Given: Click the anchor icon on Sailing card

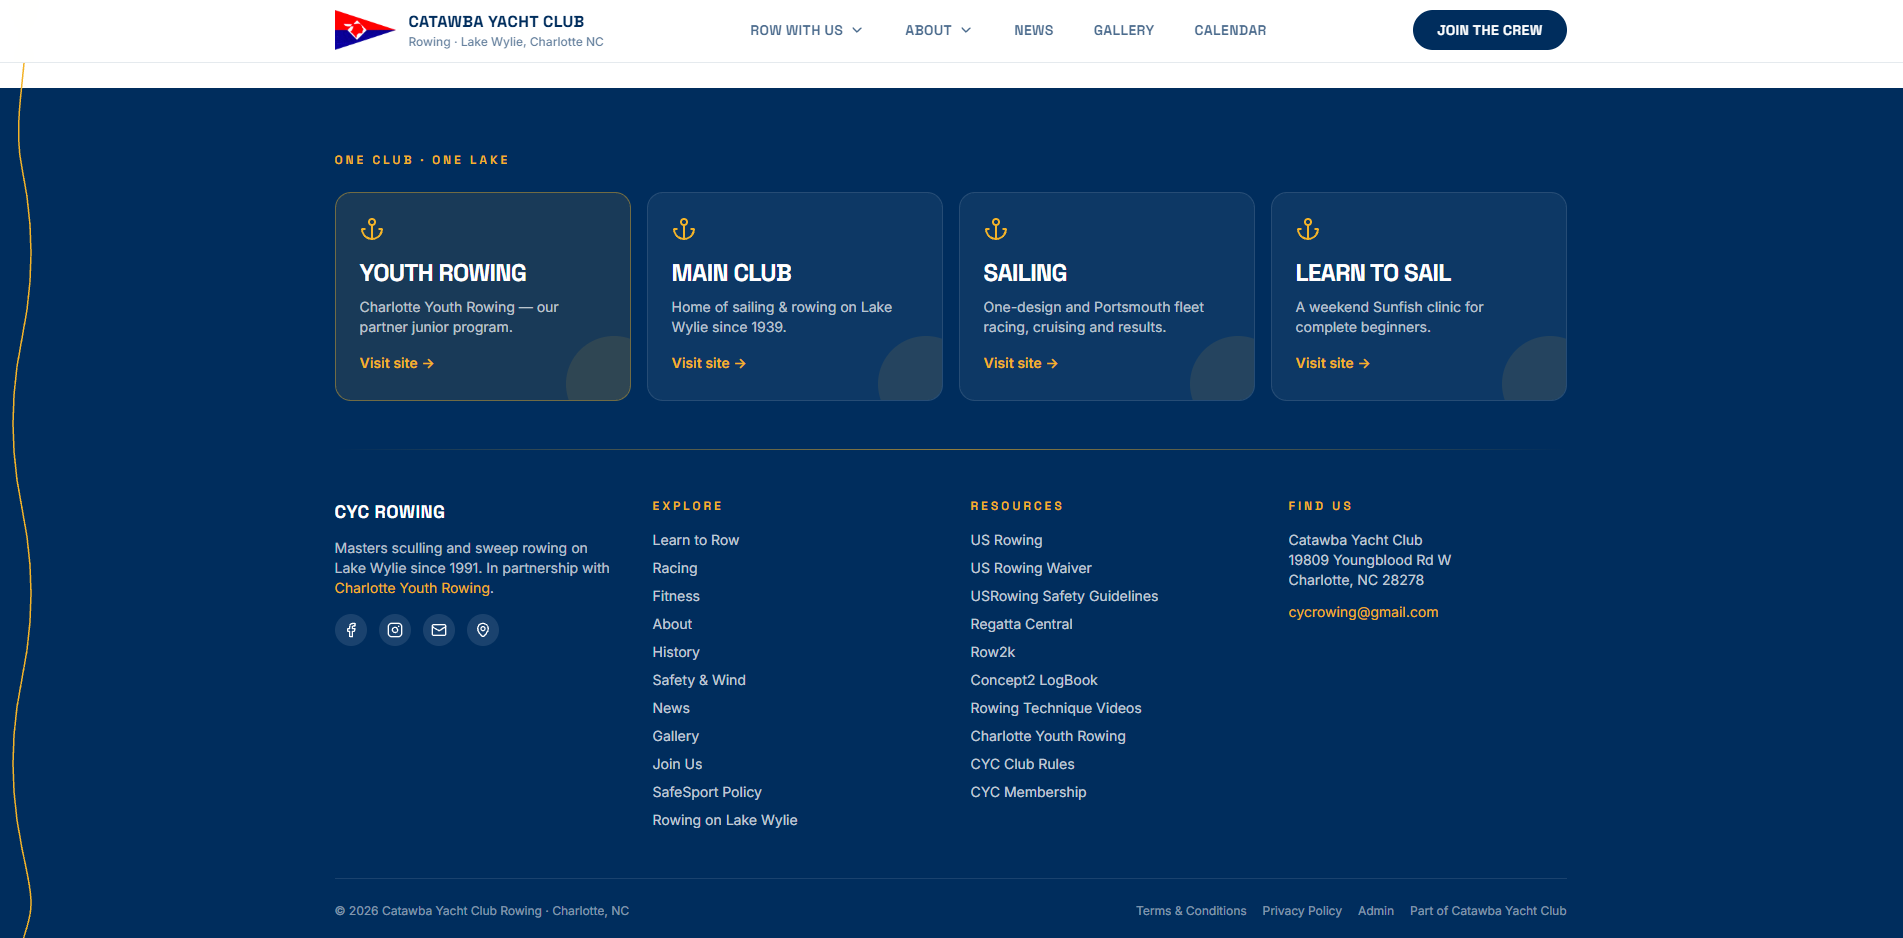Looking at the screenshot, I should [x=996, y=230].
